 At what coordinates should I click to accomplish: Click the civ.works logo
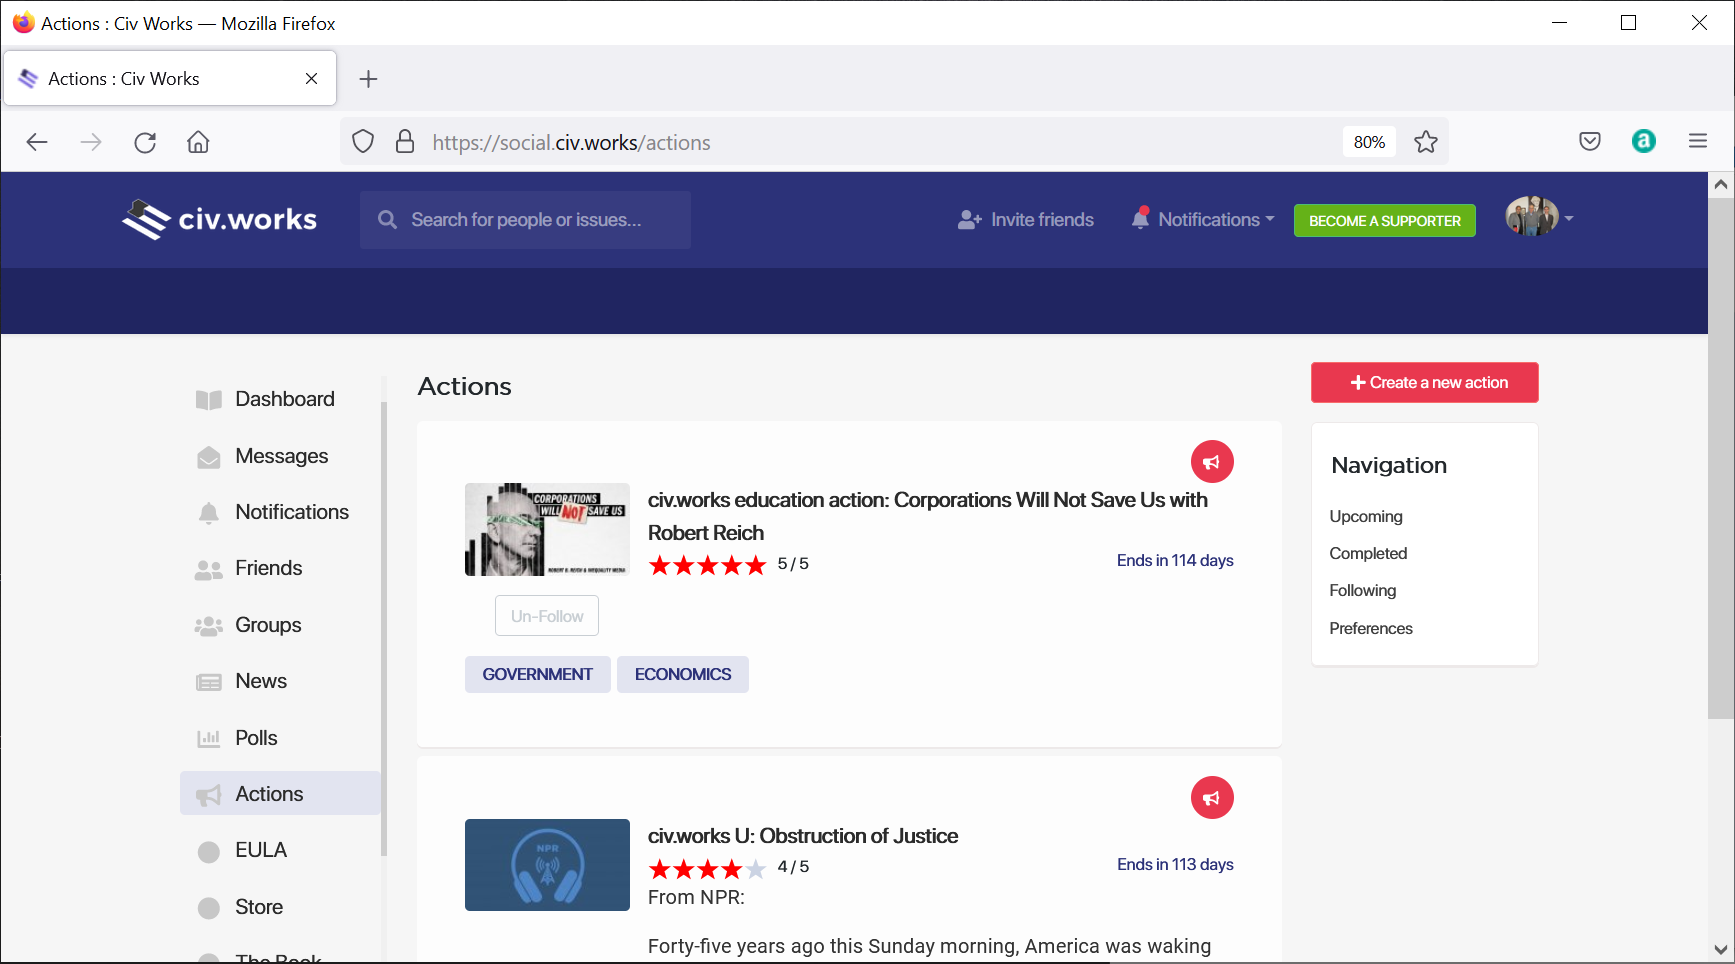[x=220, y=220]
